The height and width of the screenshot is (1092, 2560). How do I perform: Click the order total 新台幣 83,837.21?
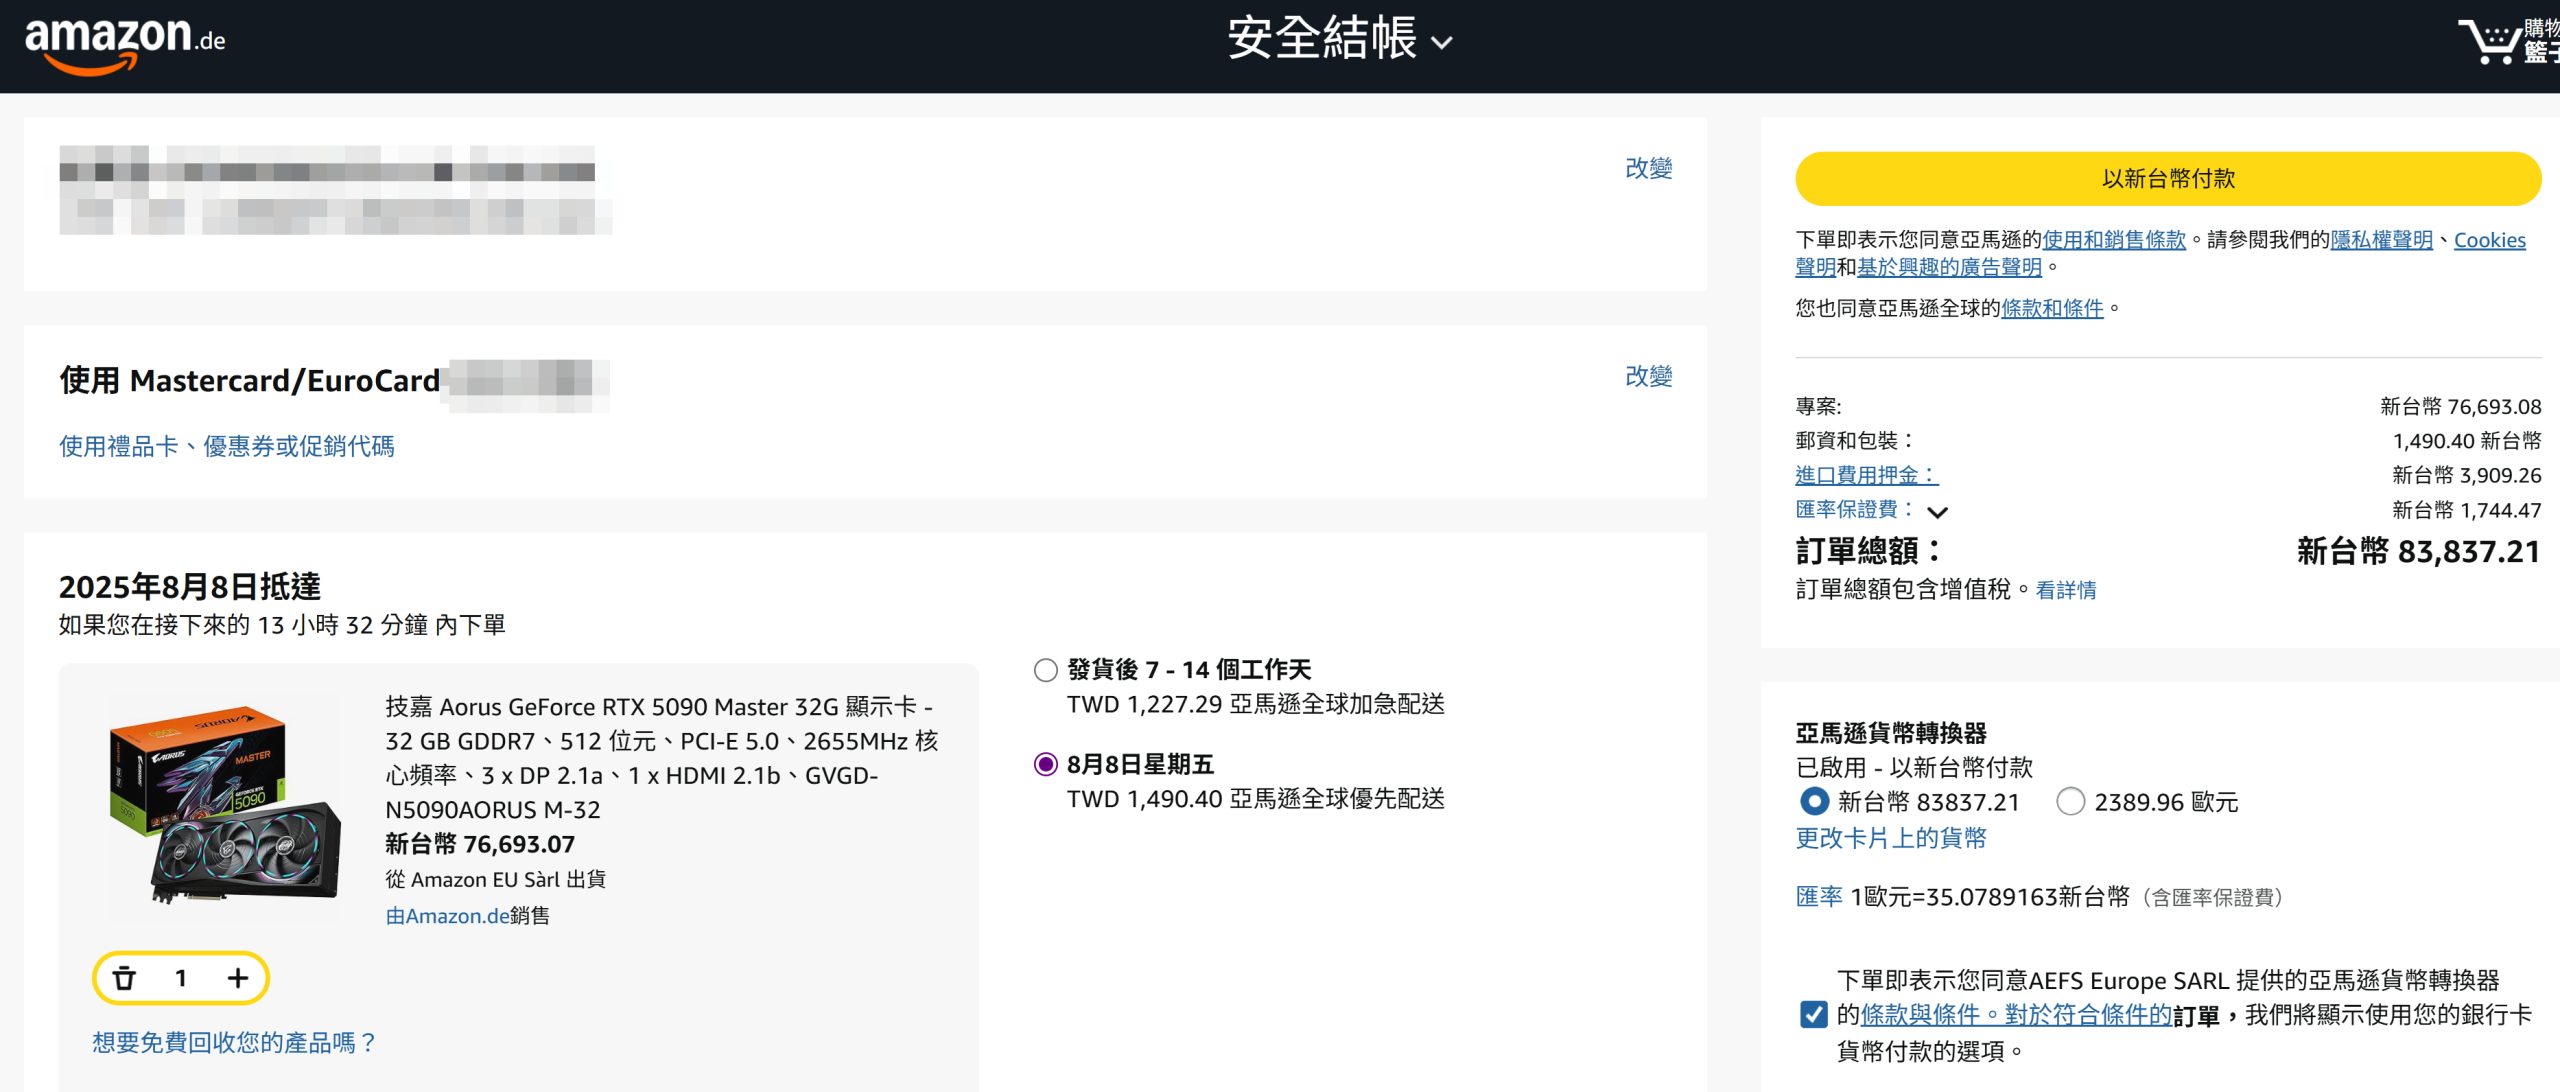(2418, 551)
